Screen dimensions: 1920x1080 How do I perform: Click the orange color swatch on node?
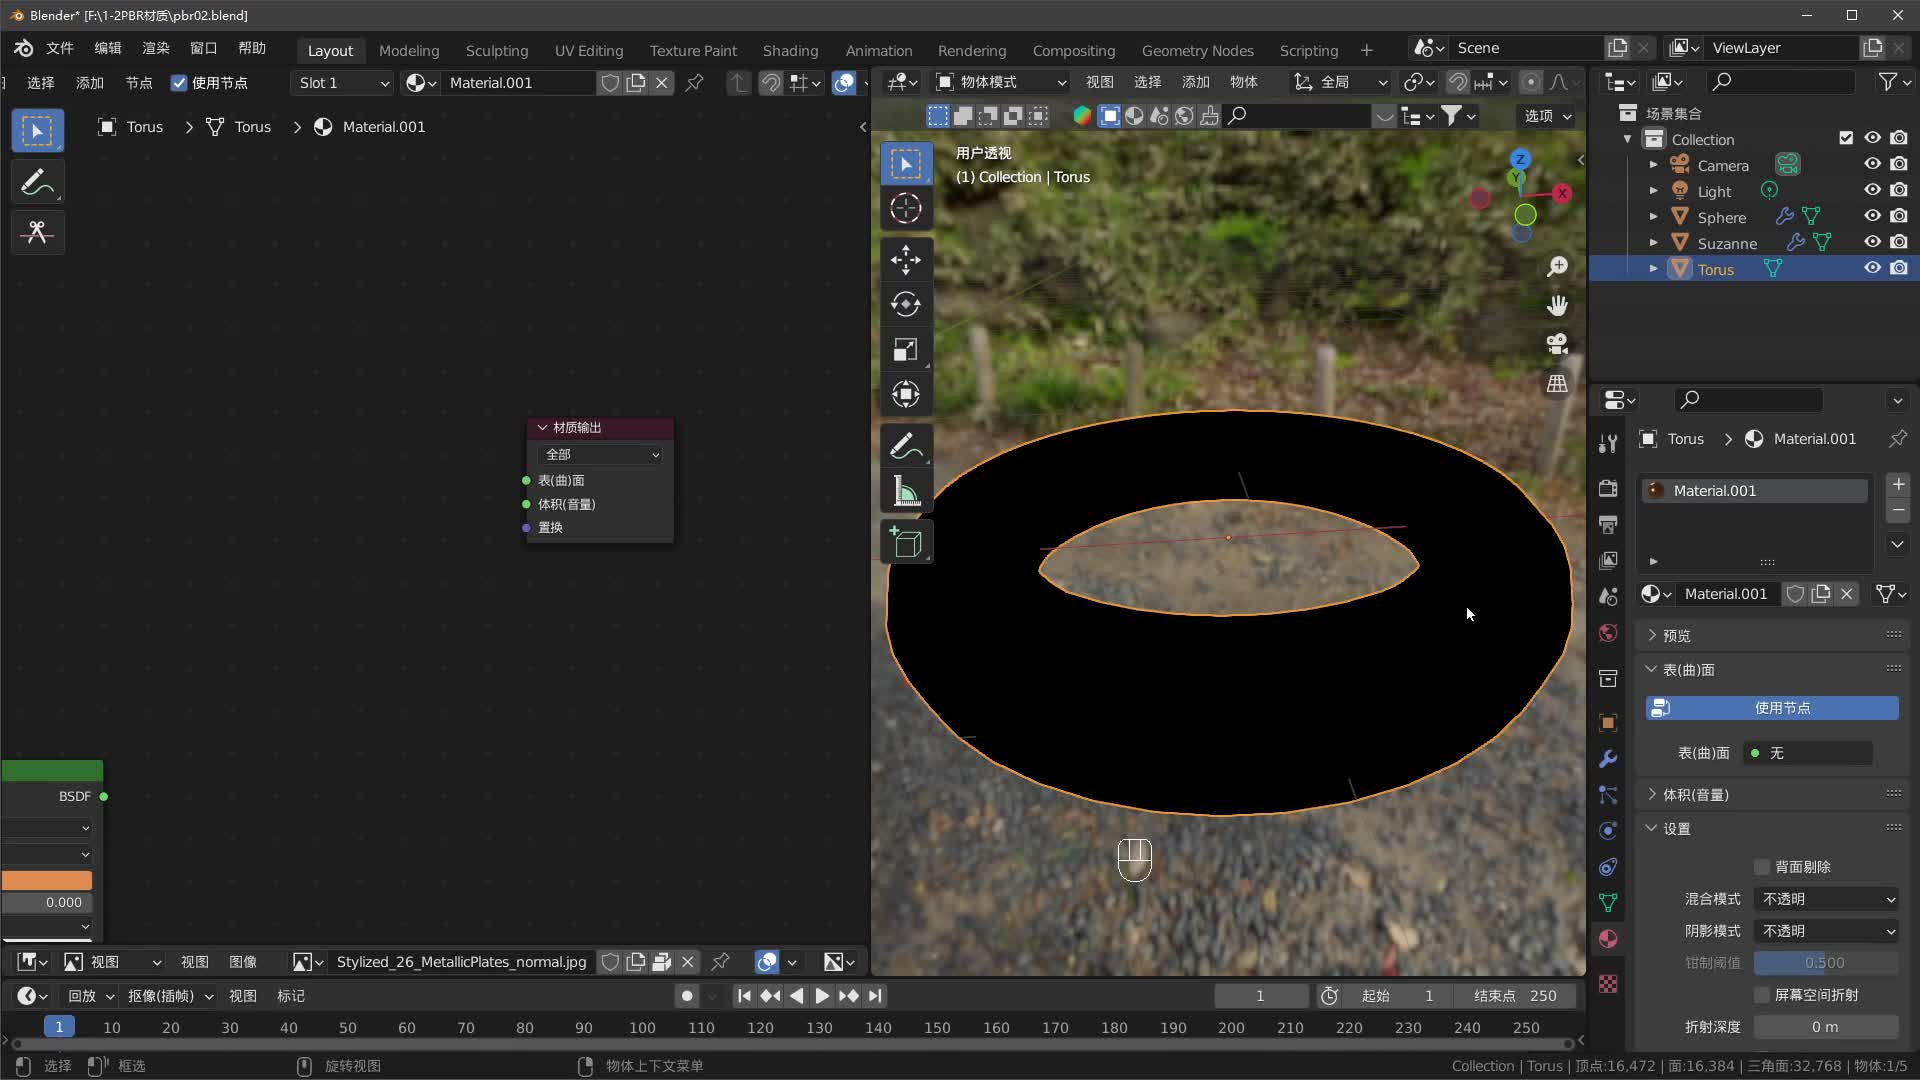click(x=47, y=880)
